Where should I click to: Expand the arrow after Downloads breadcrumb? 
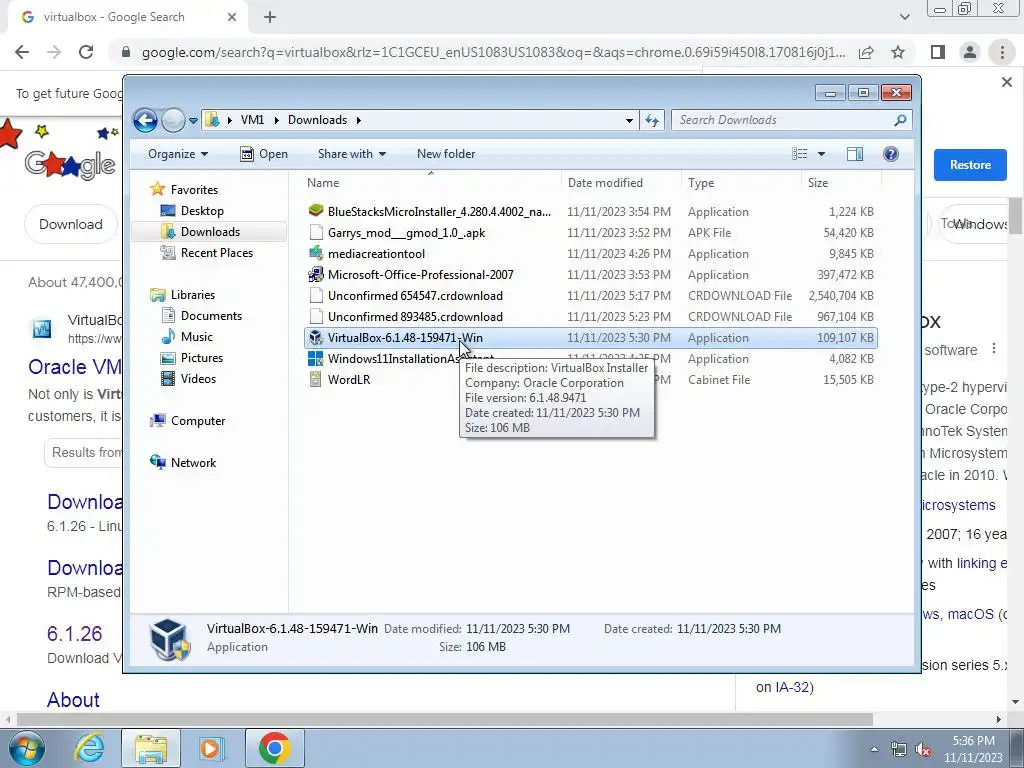[x=359, y=120]
